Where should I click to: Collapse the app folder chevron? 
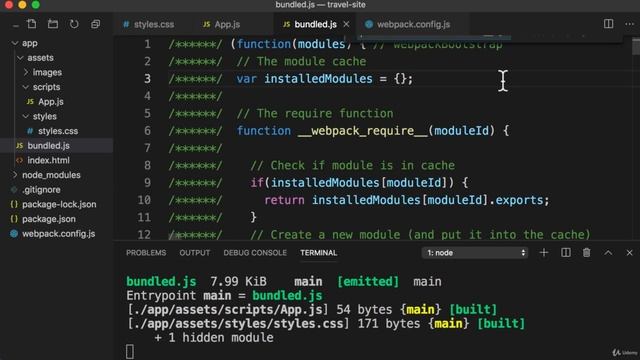pos(15,43)
